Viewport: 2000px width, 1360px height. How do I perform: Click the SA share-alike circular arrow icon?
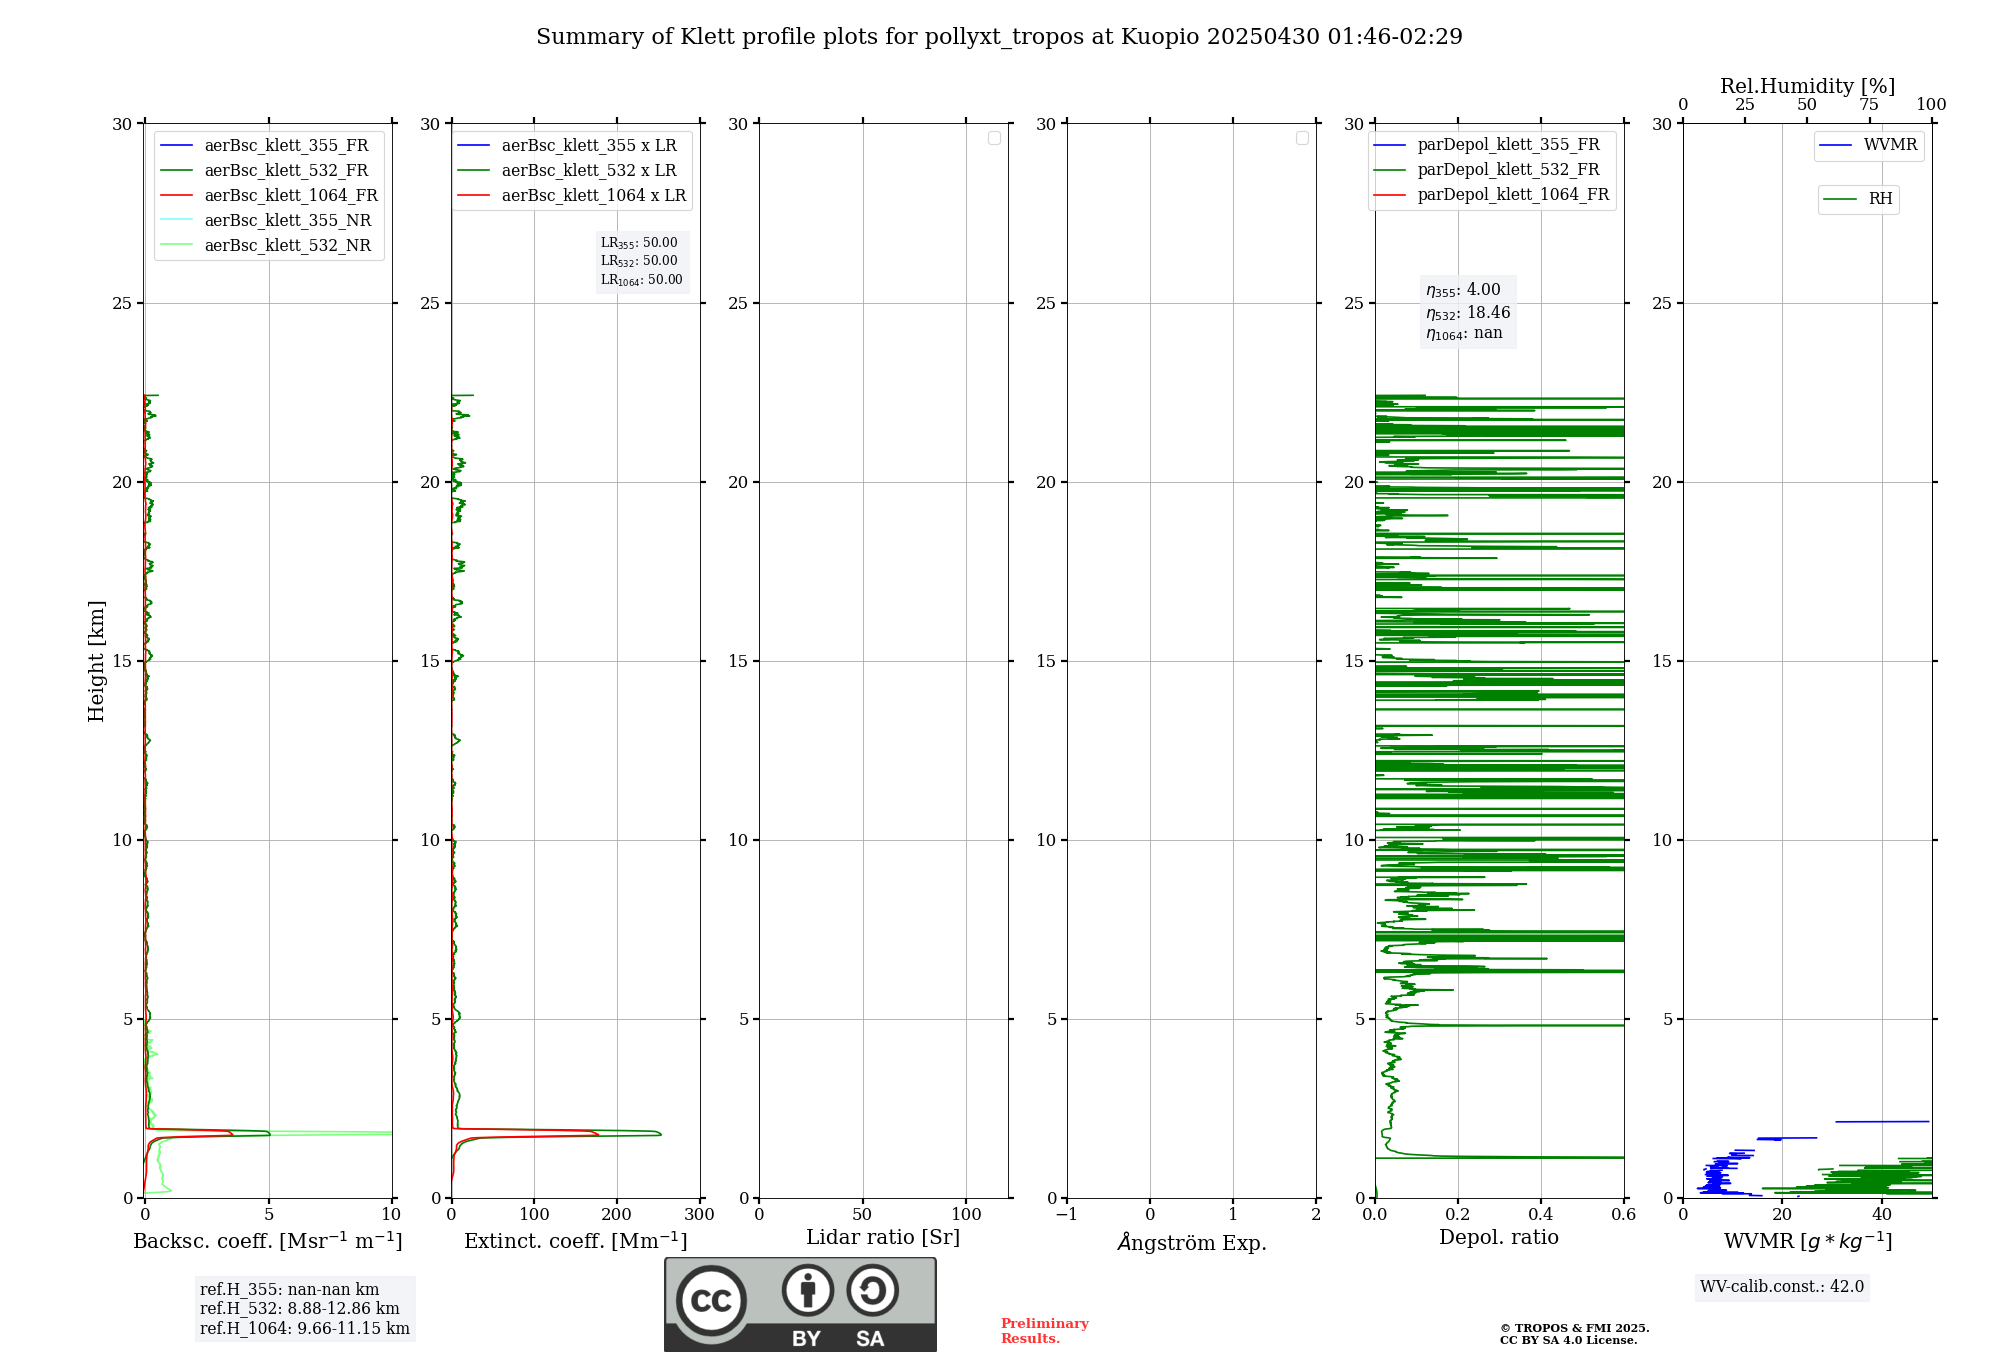pos(872,1290)
